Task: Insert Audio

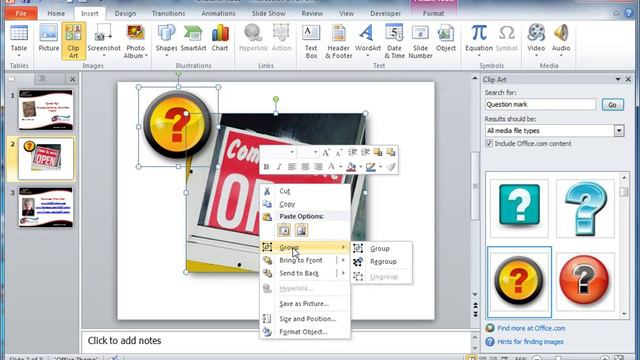Action: click(561, 41)
